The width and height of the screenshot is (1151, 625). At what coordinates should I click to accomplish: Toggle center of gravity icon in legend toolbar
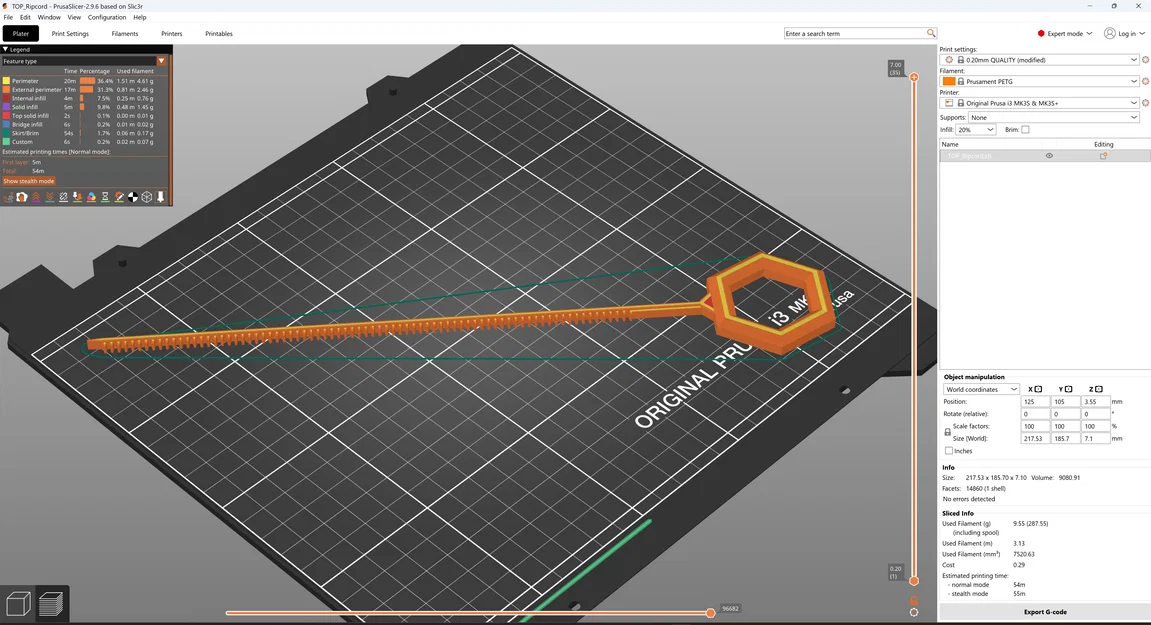pyautogui.click(x=133, y=197)
